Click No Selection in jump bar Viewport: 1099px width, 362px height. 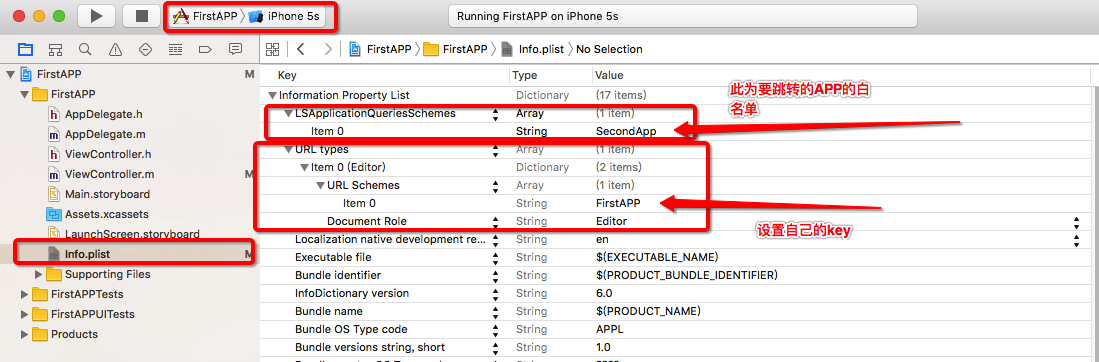[x=609, y=49]
